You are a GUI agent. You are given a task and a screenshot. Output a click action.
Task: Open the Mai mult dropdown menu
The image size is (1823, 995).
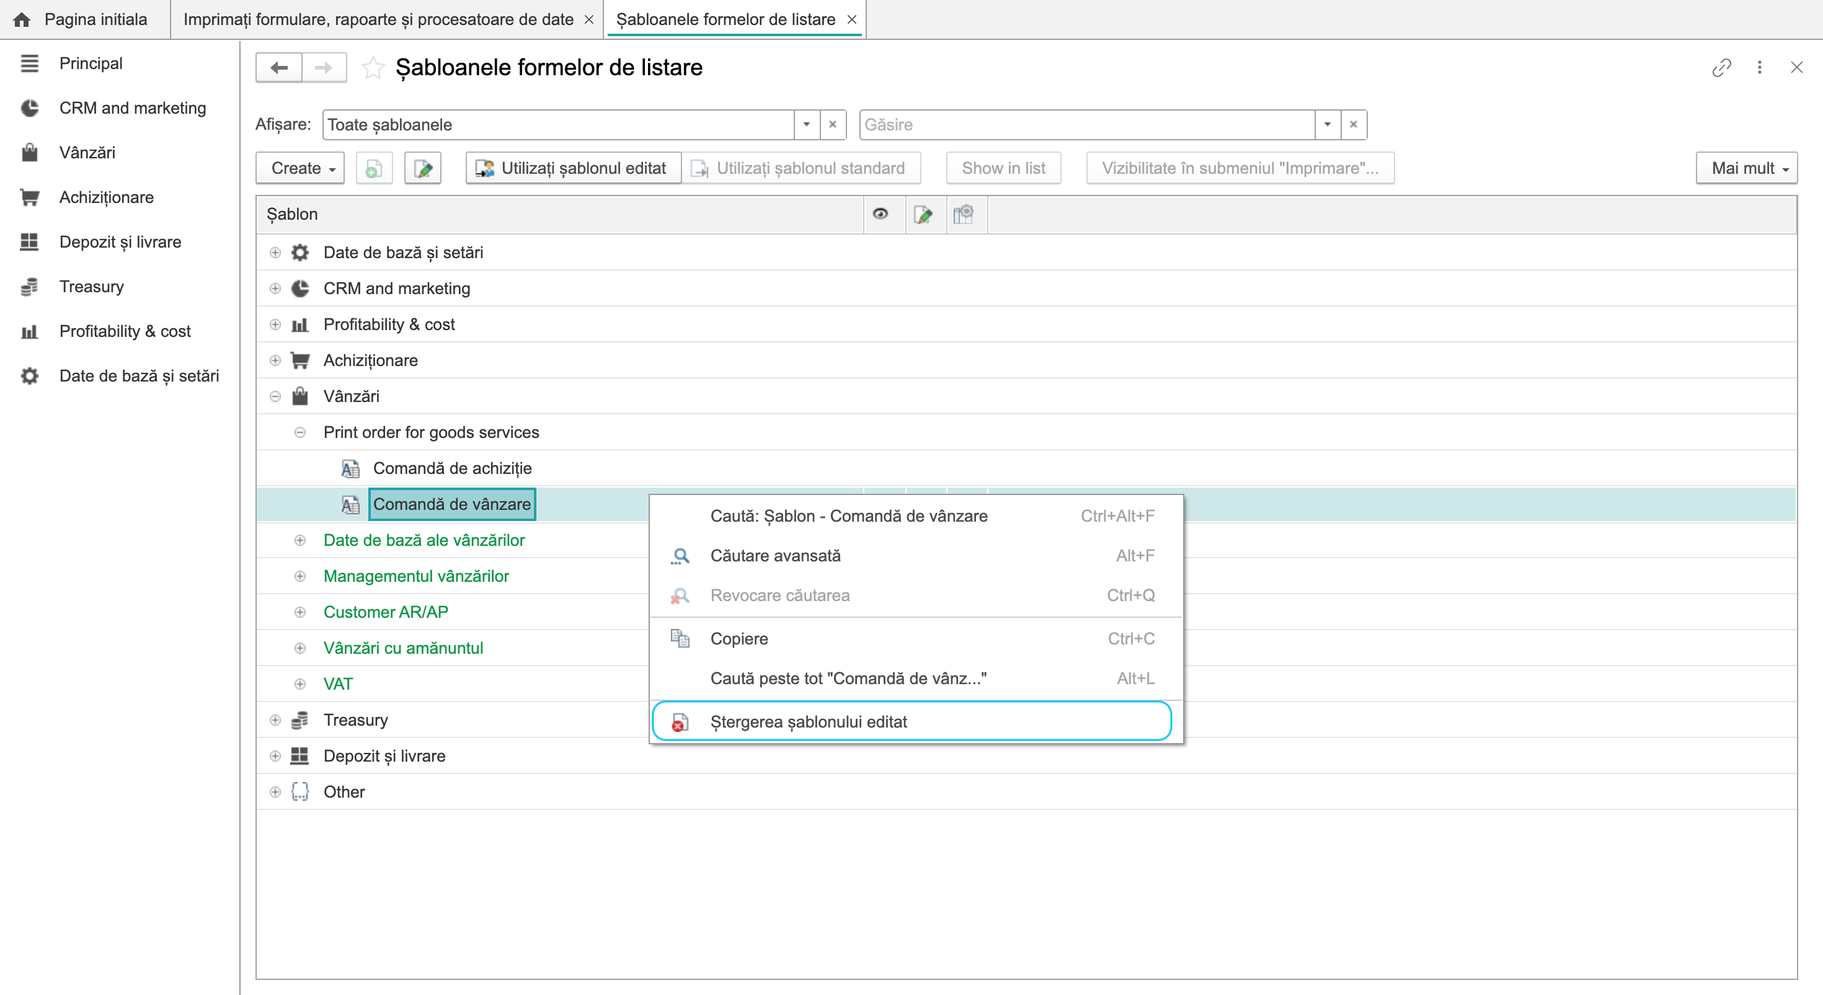(x=1747, y=168)
